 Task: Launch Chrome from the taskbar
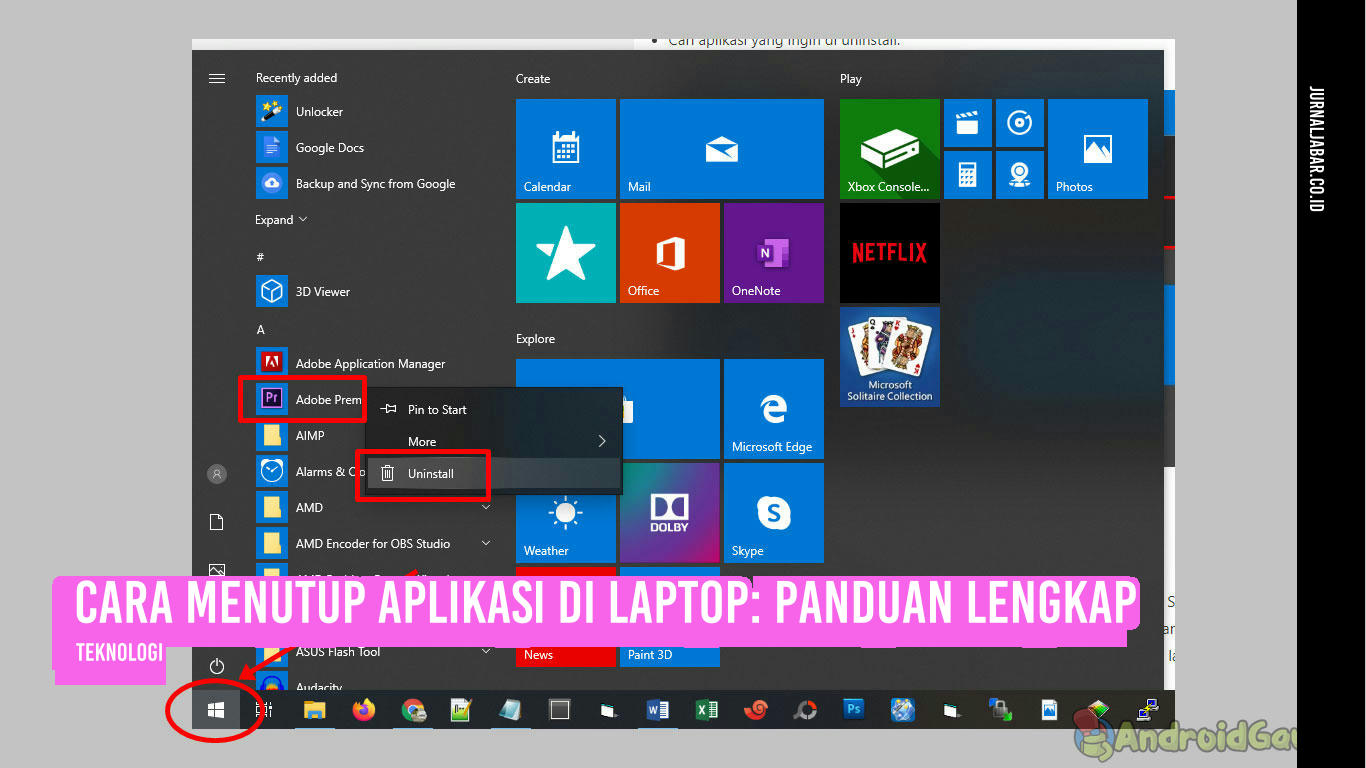point(413,710)
